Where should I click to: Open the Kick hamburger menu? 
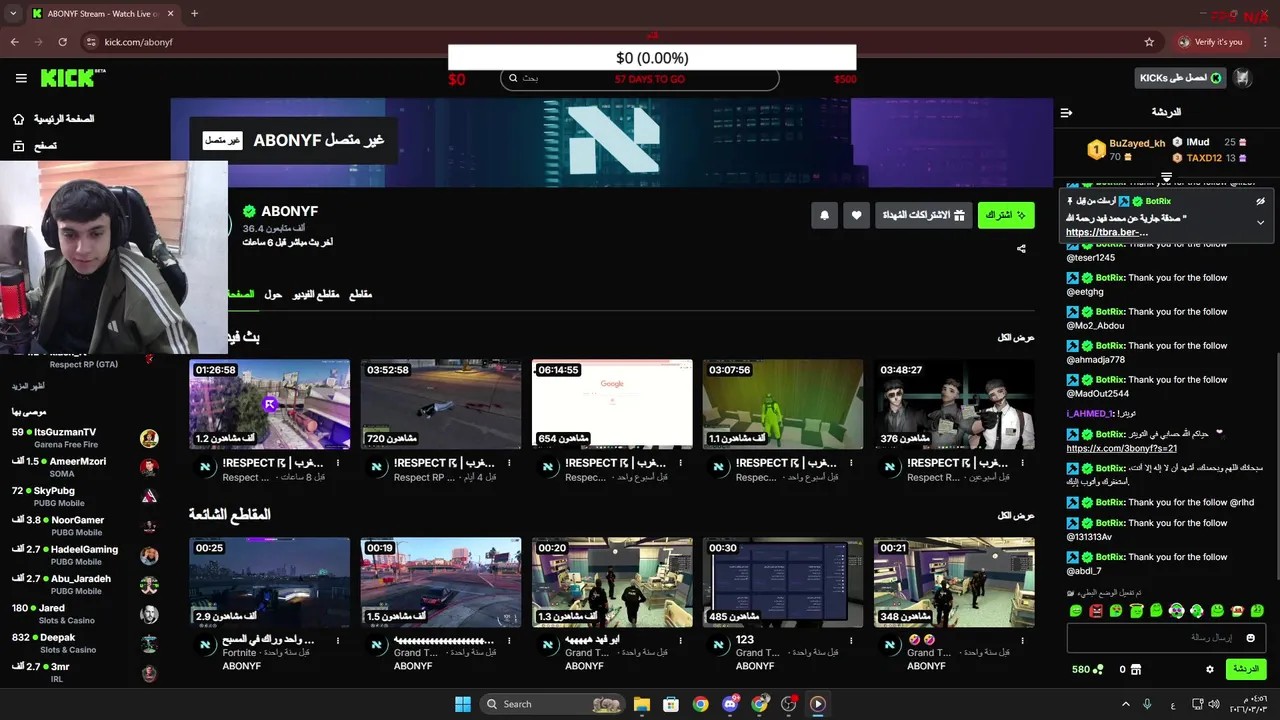click(21, 78)
